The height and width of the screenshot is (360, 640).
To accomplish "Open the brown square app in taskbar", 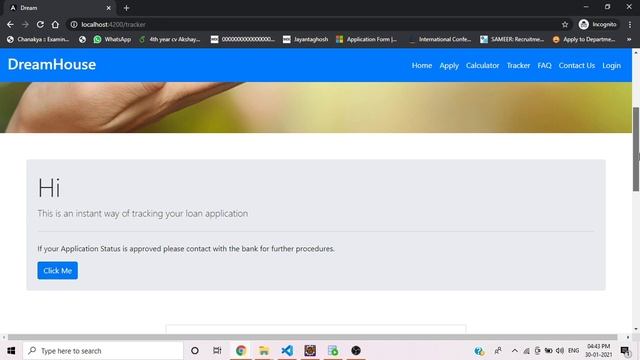I will pyautogui.click(x=310, y=351).
